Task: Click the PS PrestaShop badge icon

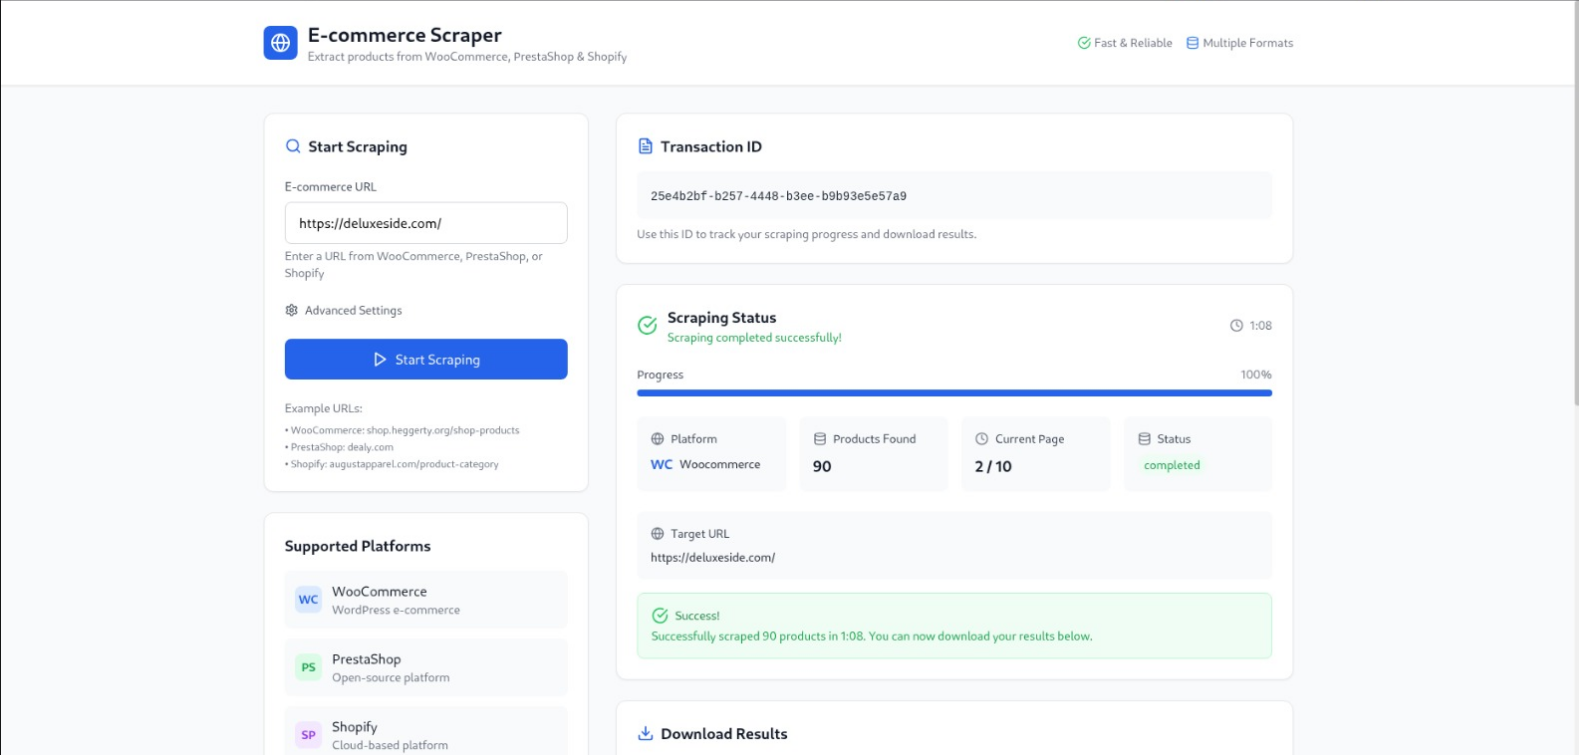Action: pos(308,667)
